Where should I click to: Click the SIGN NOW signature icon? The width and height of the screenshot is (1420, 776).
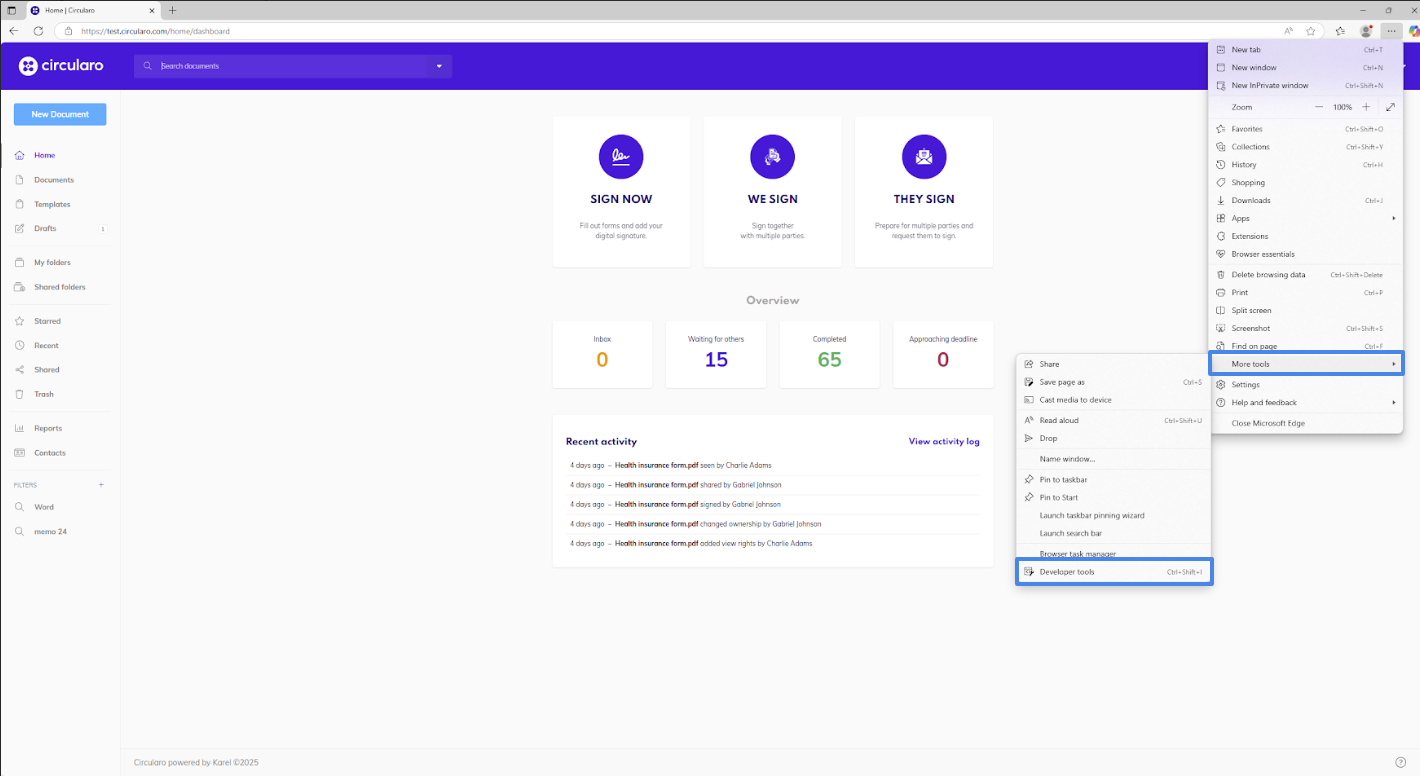[x=621, y=156]
